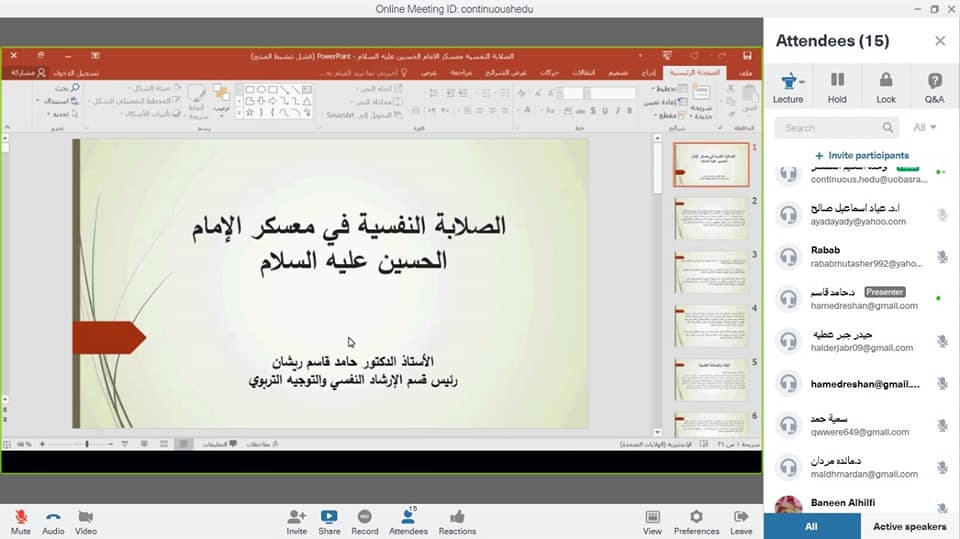Expand the Leave meeting menu
Image resolution: width=960 pixels, height=539 pixels.
741,517
